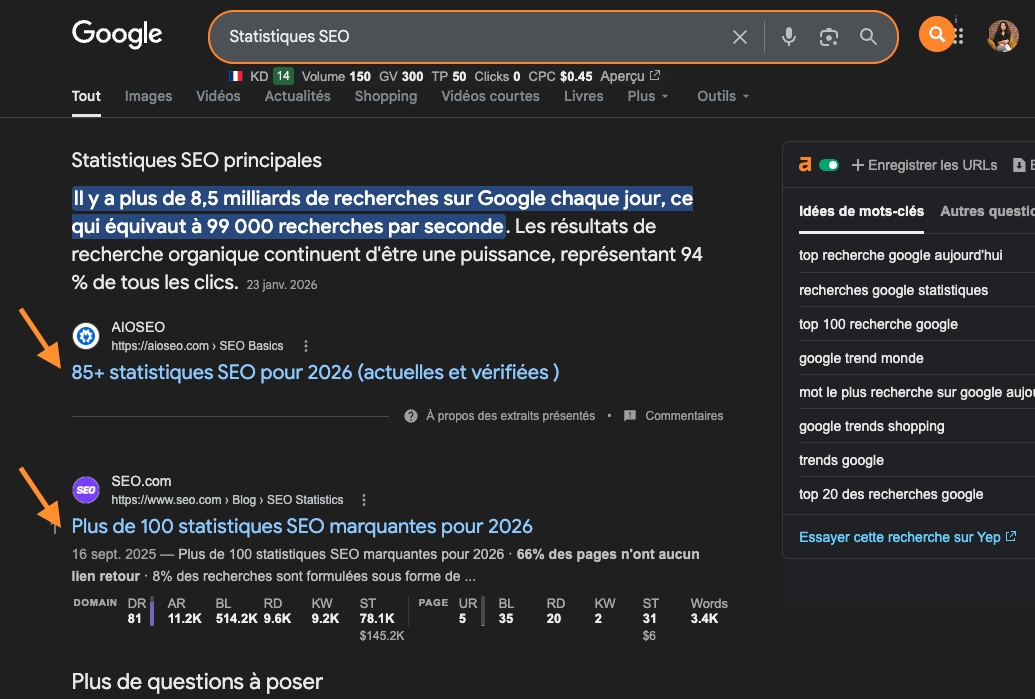Image resolution: width=1035 pixels, height=699 pixels.
Task: Expand the Plus search filter dropdown
Action: (646, 96)
